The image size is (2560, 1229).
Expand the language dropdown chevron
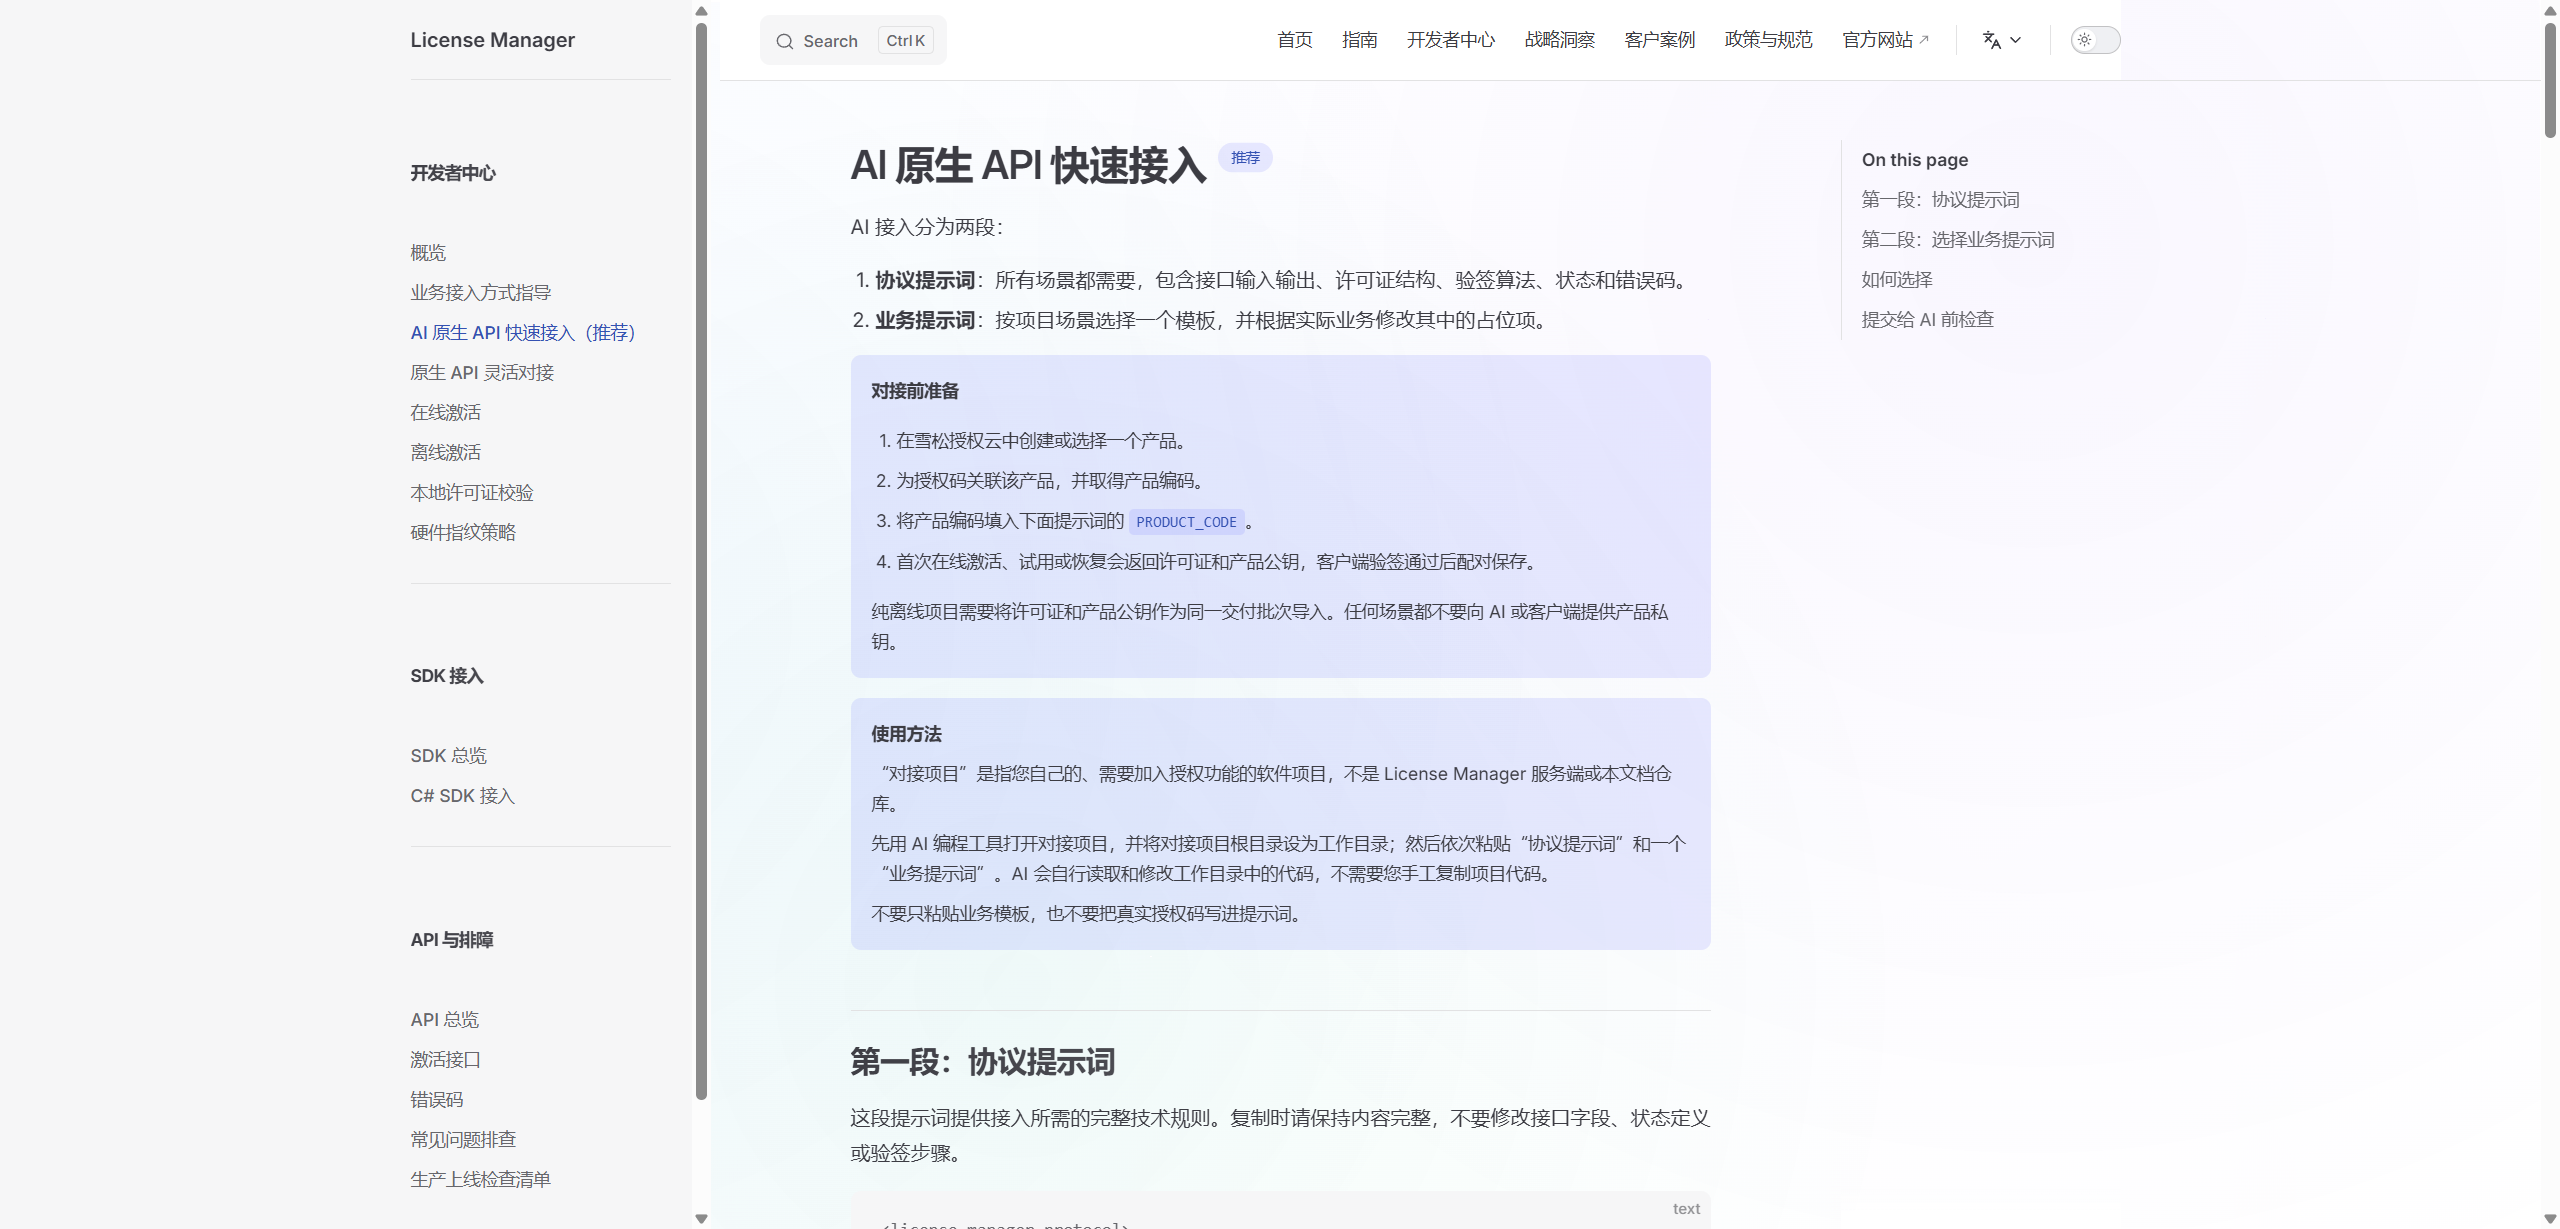2015,40
